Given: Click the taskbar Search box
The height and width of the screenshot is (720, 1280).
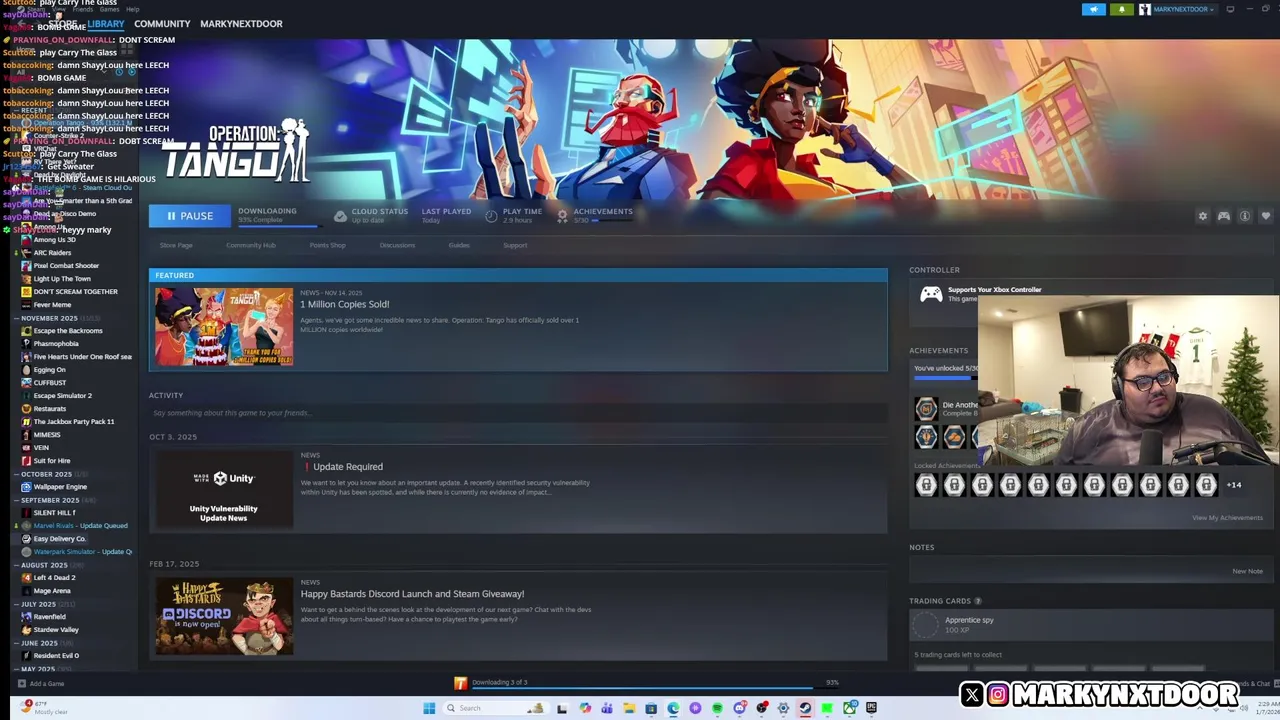Looking at the screenshot, I should tap(495, 708).
